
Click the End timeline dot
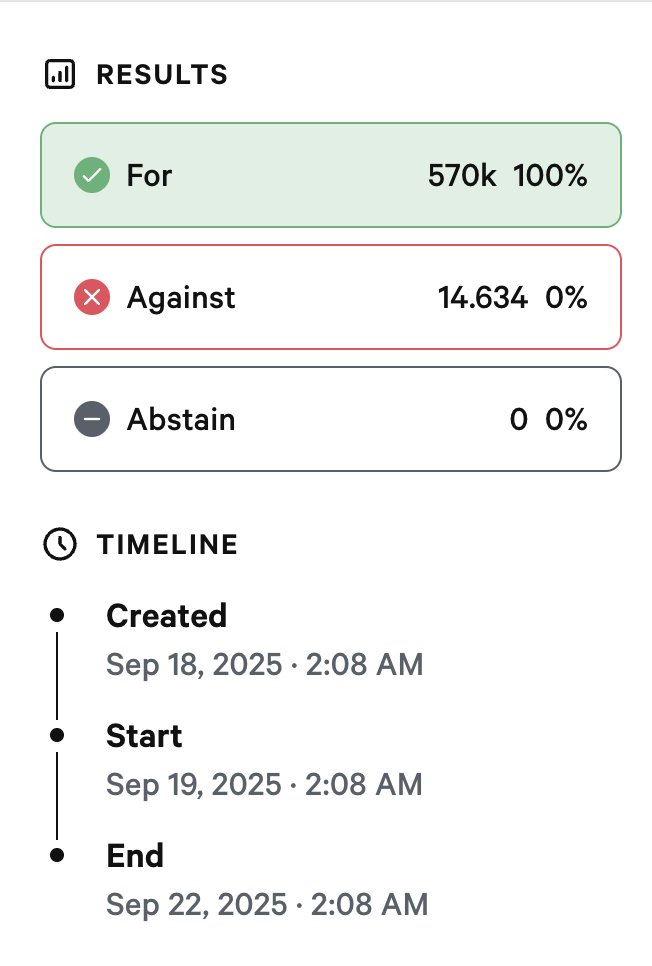tap(57, 855)
